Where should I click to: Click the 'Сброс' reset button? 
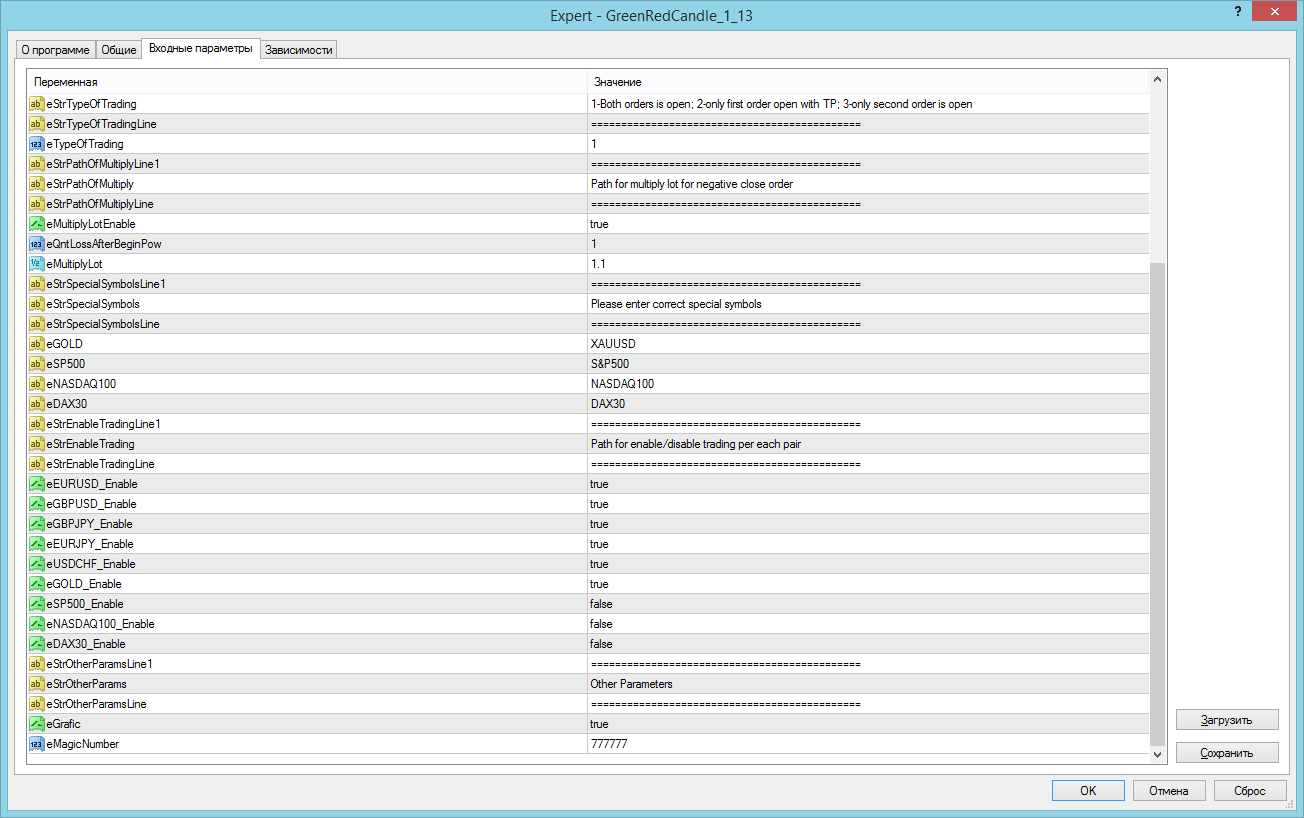click(1250, 790)
